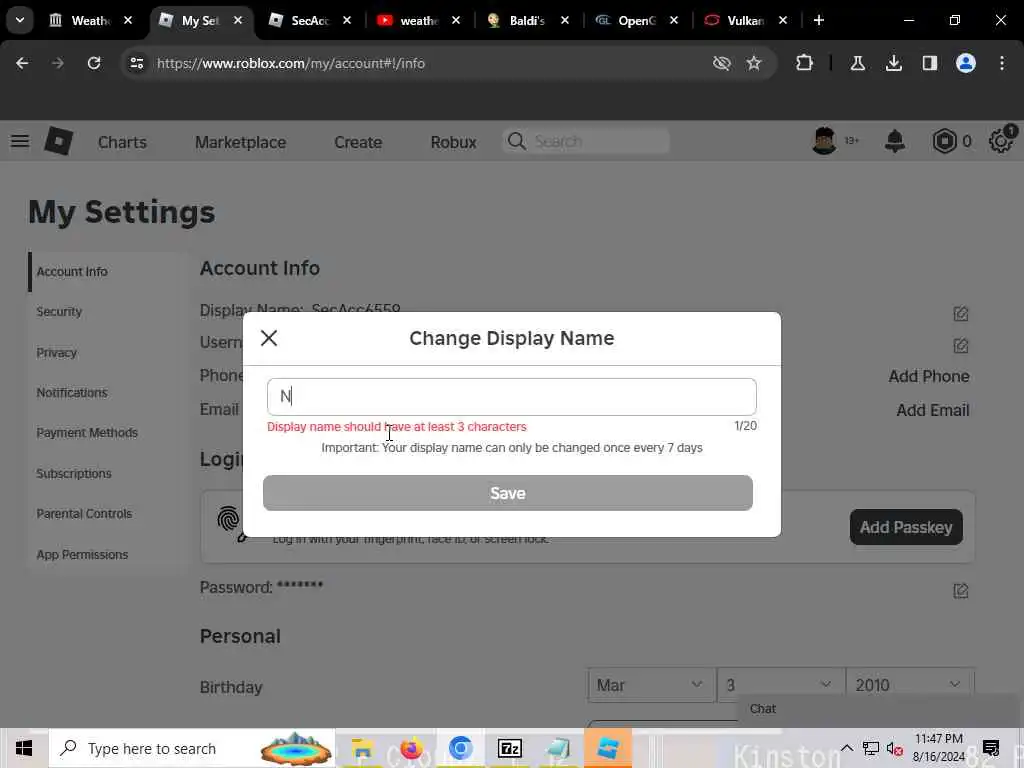The height and width of the screenshot is (768, 1024).
Task: Click the Add Passkey button
Action: (x=906, y=527)
